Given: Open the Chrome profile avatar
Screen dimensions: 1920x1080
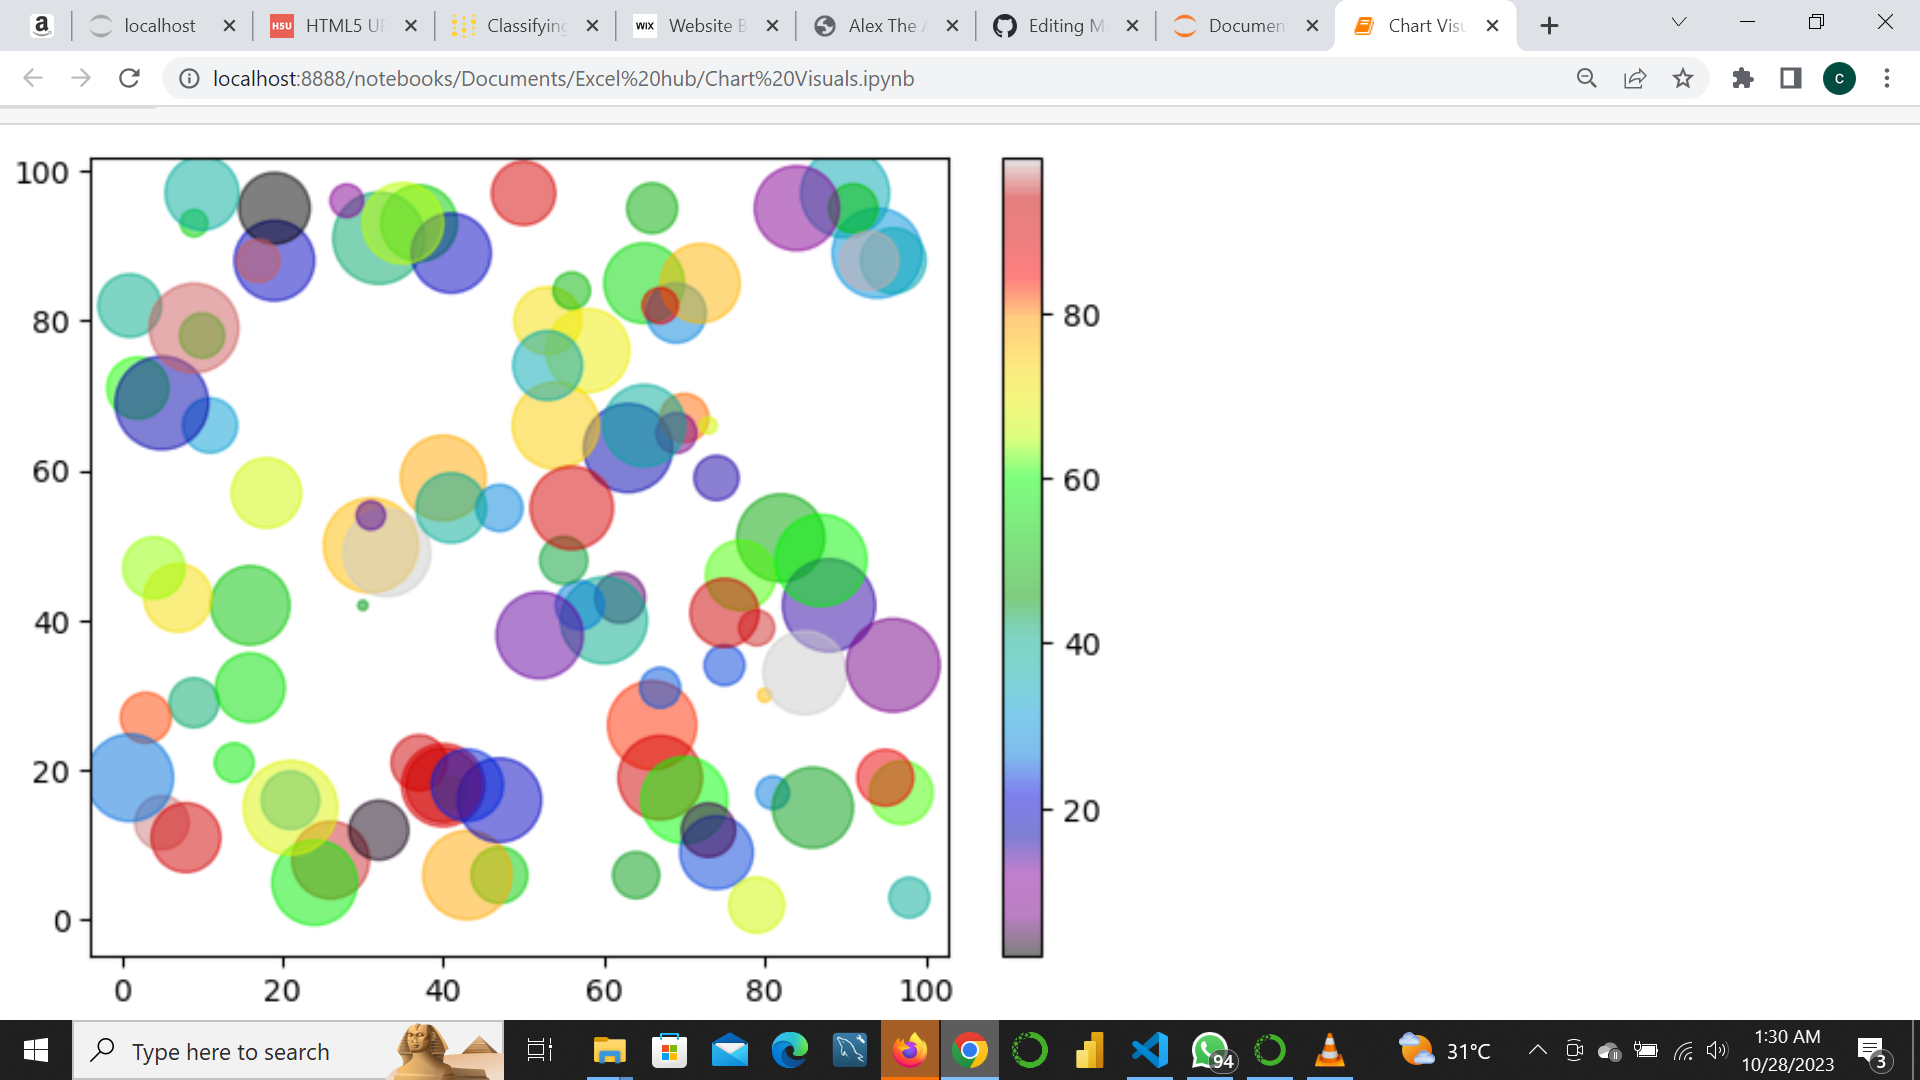Looking at the screenshot, I should pyautogui.click(x=1839, y=78).
